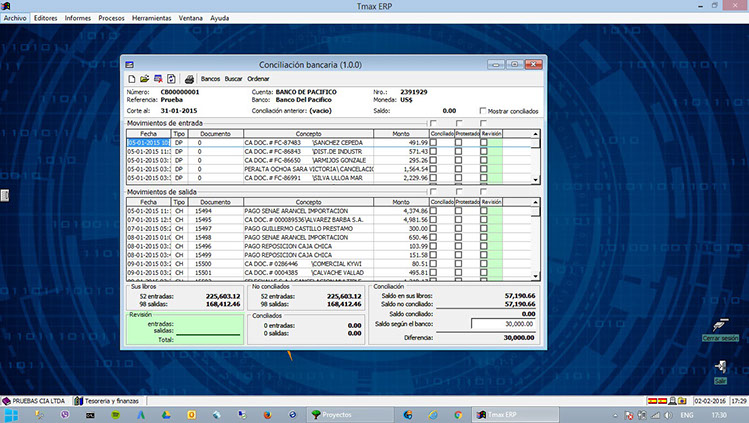This screenshot has width=749, height=423.
Task: Open the Herramientas menu
Action: [151, 18]
